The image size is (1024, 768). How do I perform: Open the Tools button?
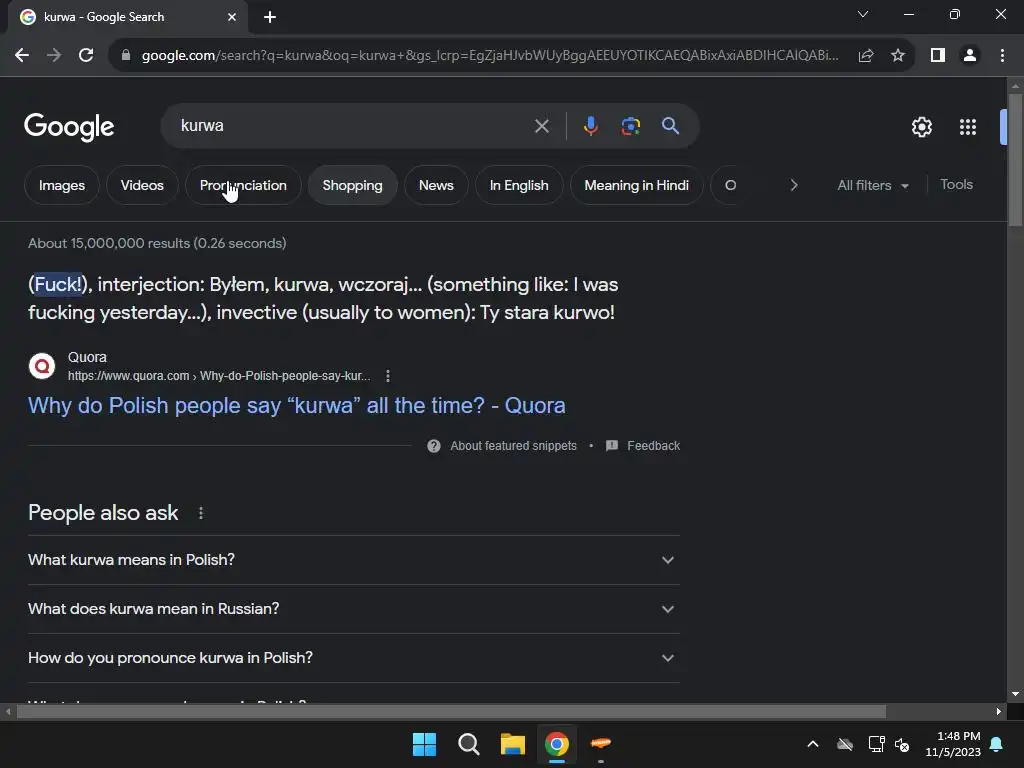coord(956,185)
